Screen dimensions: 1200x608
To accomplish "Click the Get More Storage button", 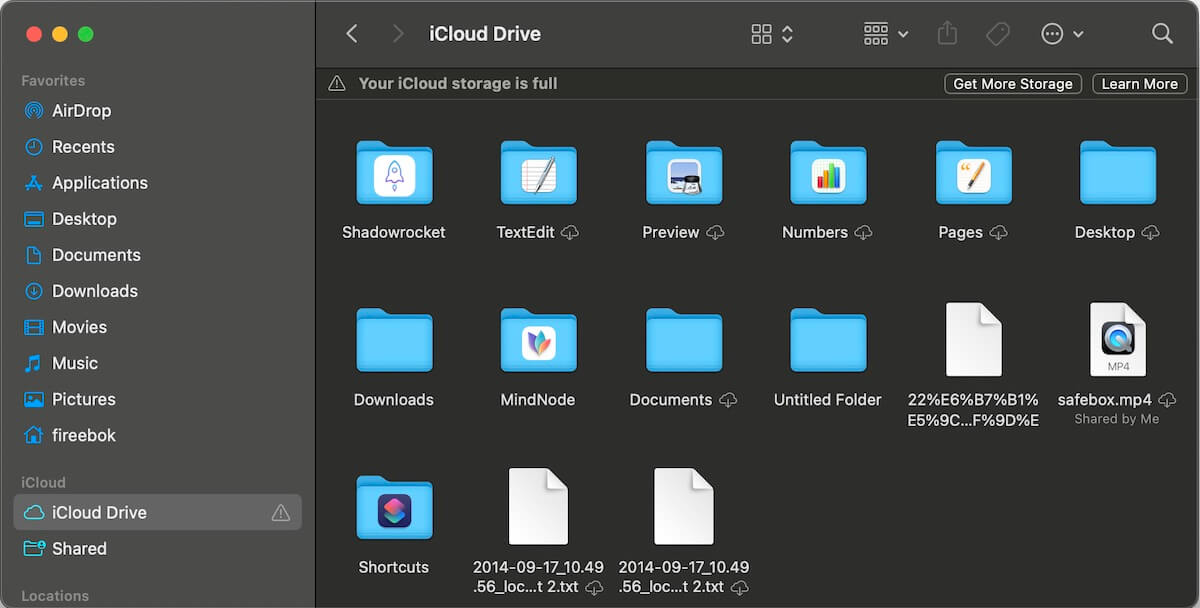I will click(1013, 84).
